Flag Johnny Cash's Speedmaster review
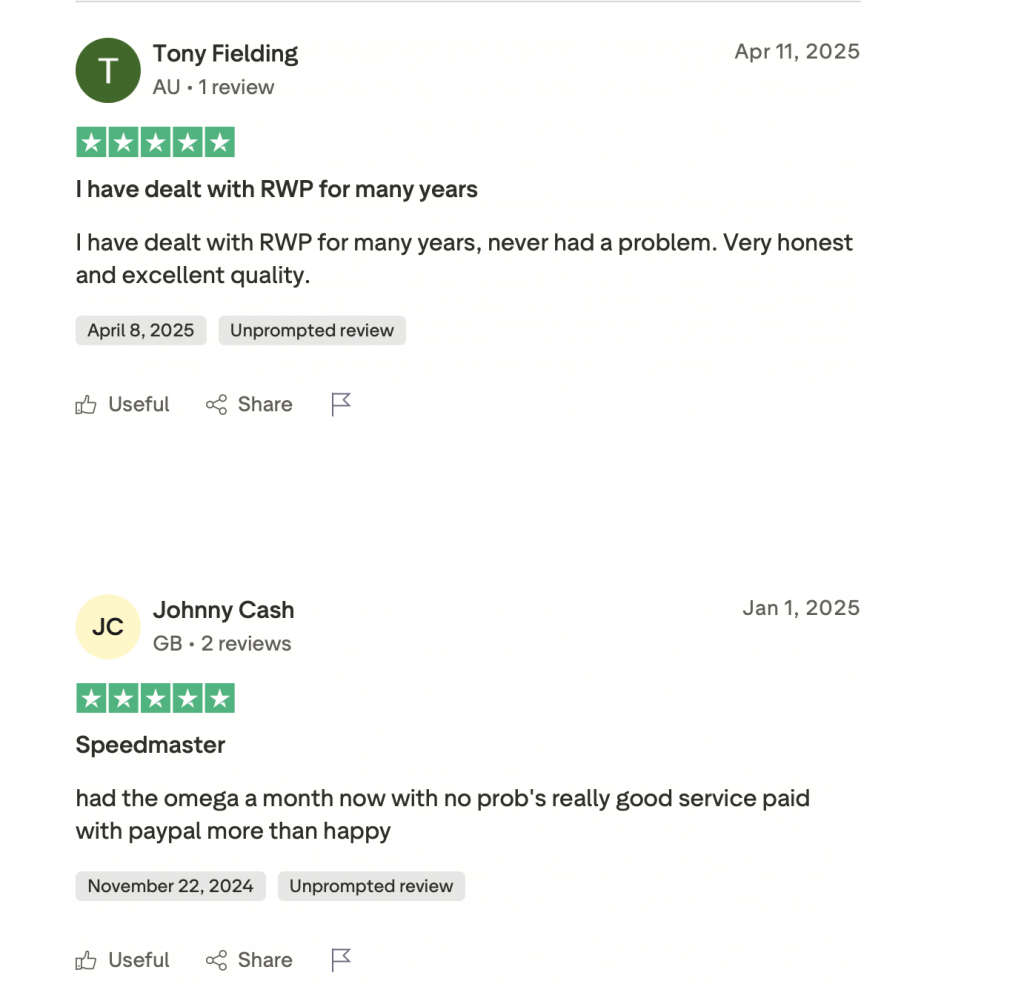The width and height of the screenshot is (1024, 984). pyautogui.click(x=341, y=960)
